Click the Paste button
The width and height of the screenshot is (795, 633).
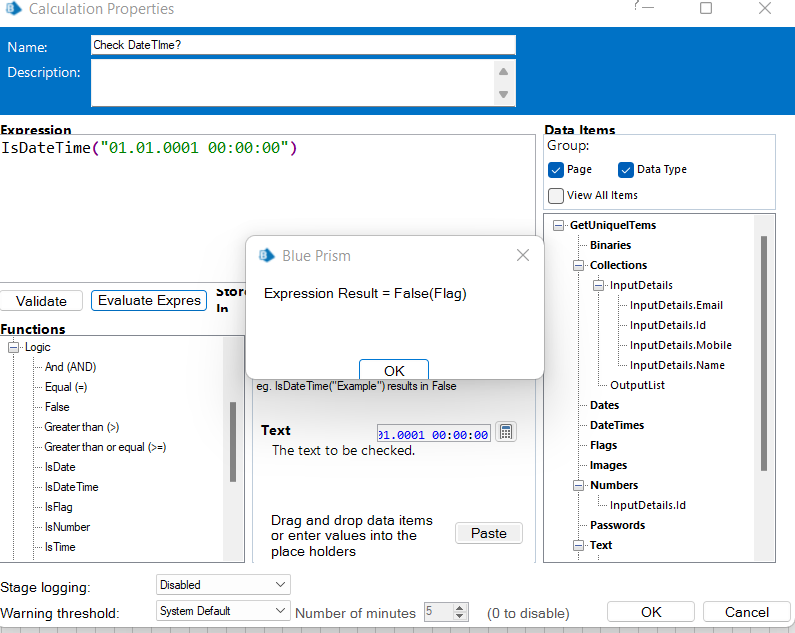(x=488, y=533)
